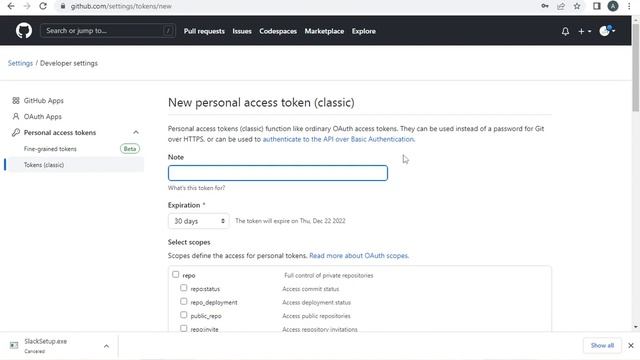Open Issues in top nav
The image size is (640, 360).
click(242, 31)
